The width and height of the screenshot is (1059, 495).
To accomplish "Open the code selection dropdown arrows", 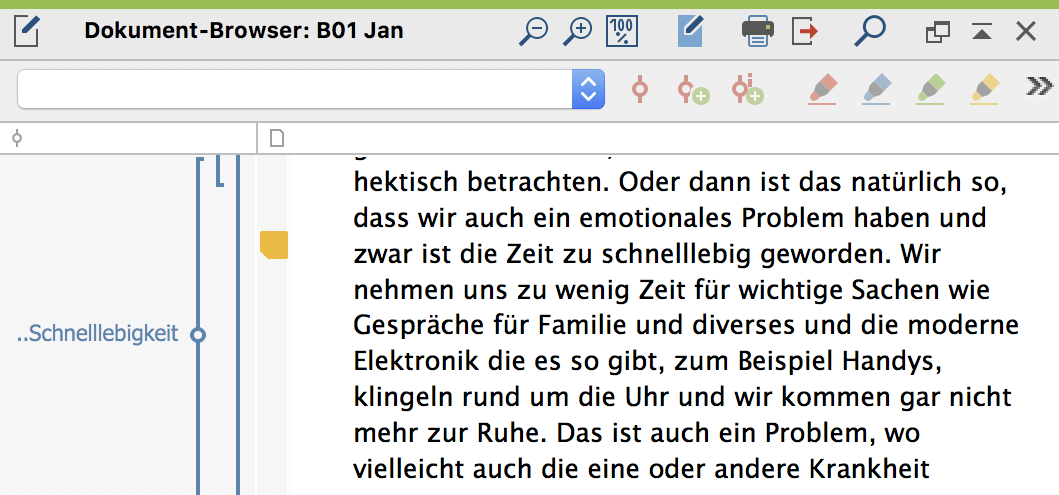I will [588, 88].
